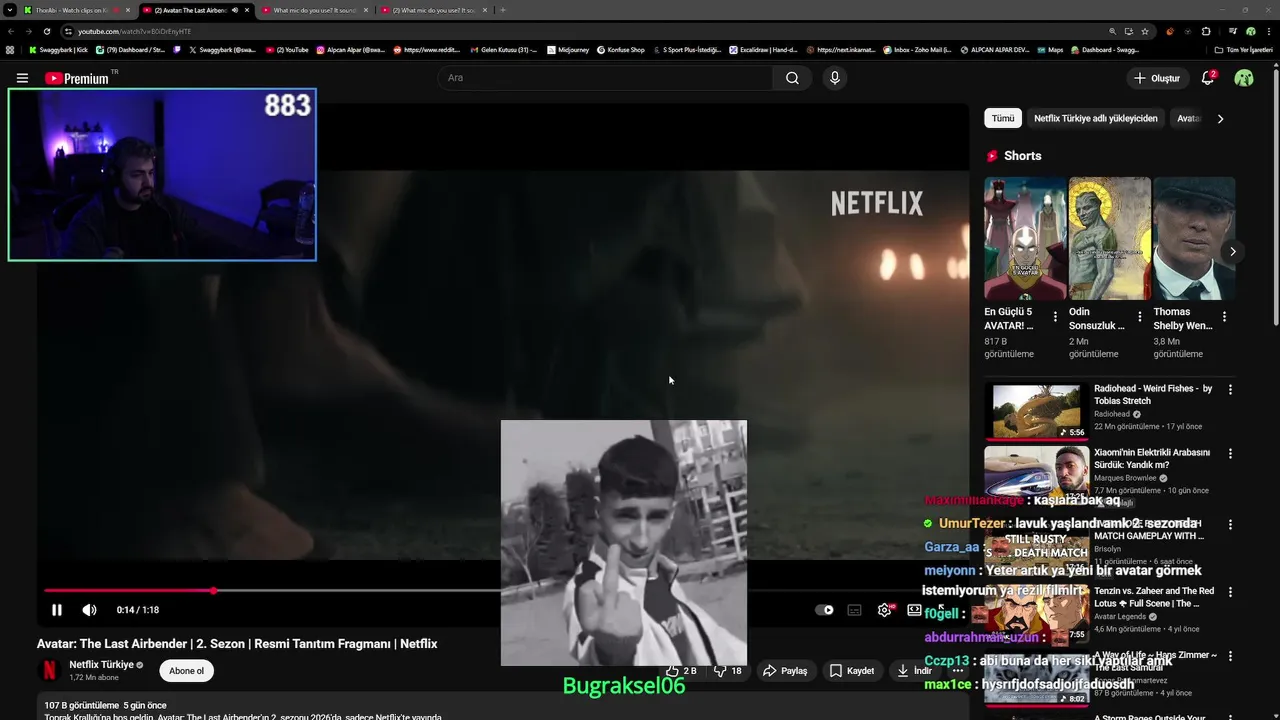This screenshot has height=720, width=1280.
Task: Open a new browser tab
Action: (502, 10)
